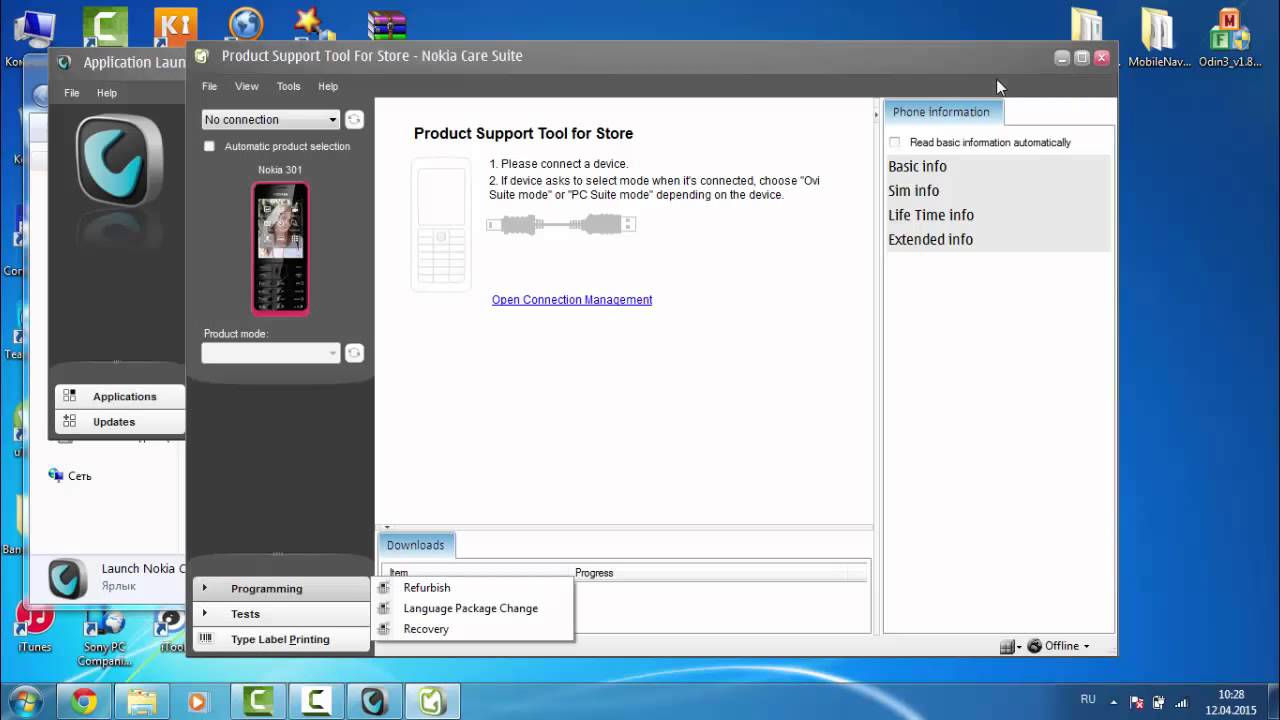
Task: Click the Action Center flag tray icon
Action: coord(1137,702)
